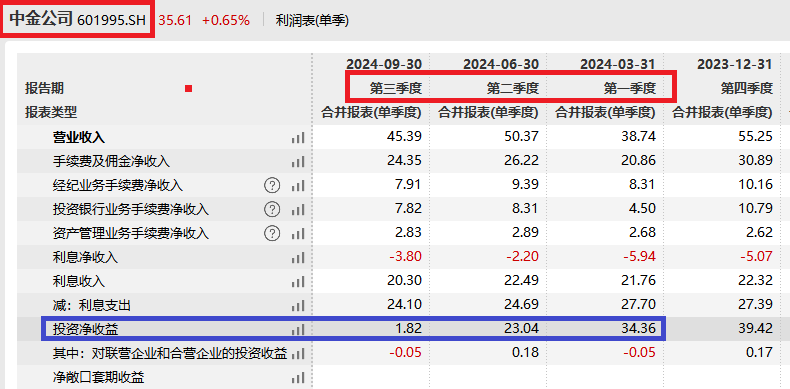Viewport: 790px width, 389px height.
Task: Click 营业收入 value 45.39
Action: 404,137
